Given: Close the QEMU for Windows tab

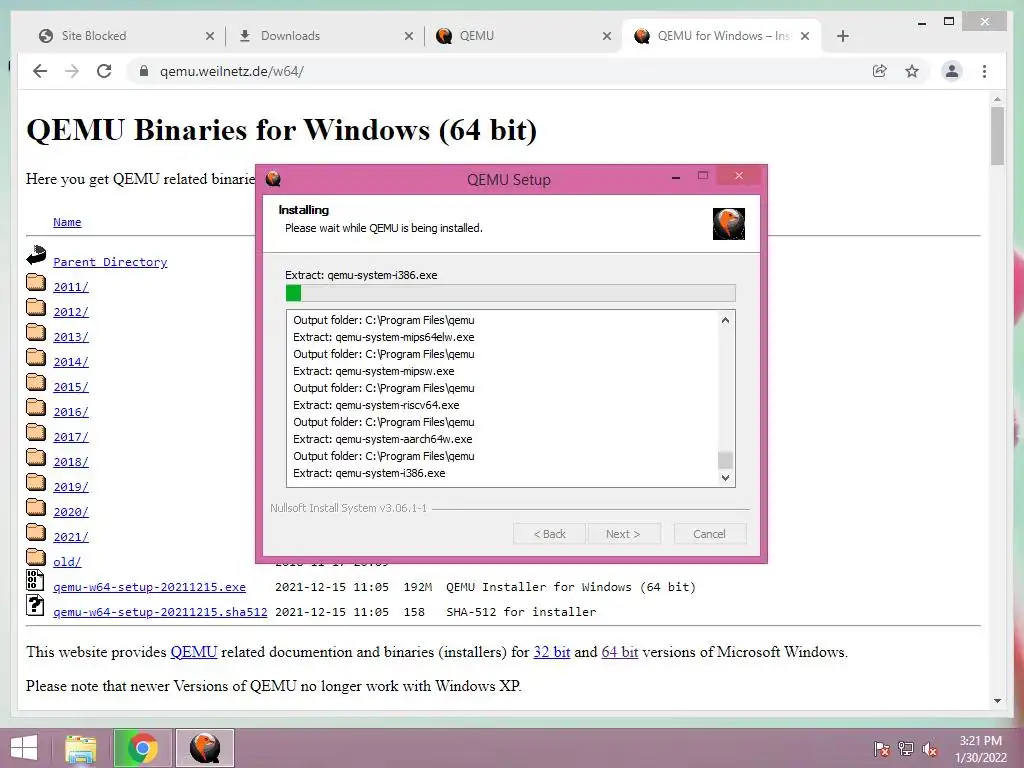Looking at the screenshot, I should (x=805, y=36).
